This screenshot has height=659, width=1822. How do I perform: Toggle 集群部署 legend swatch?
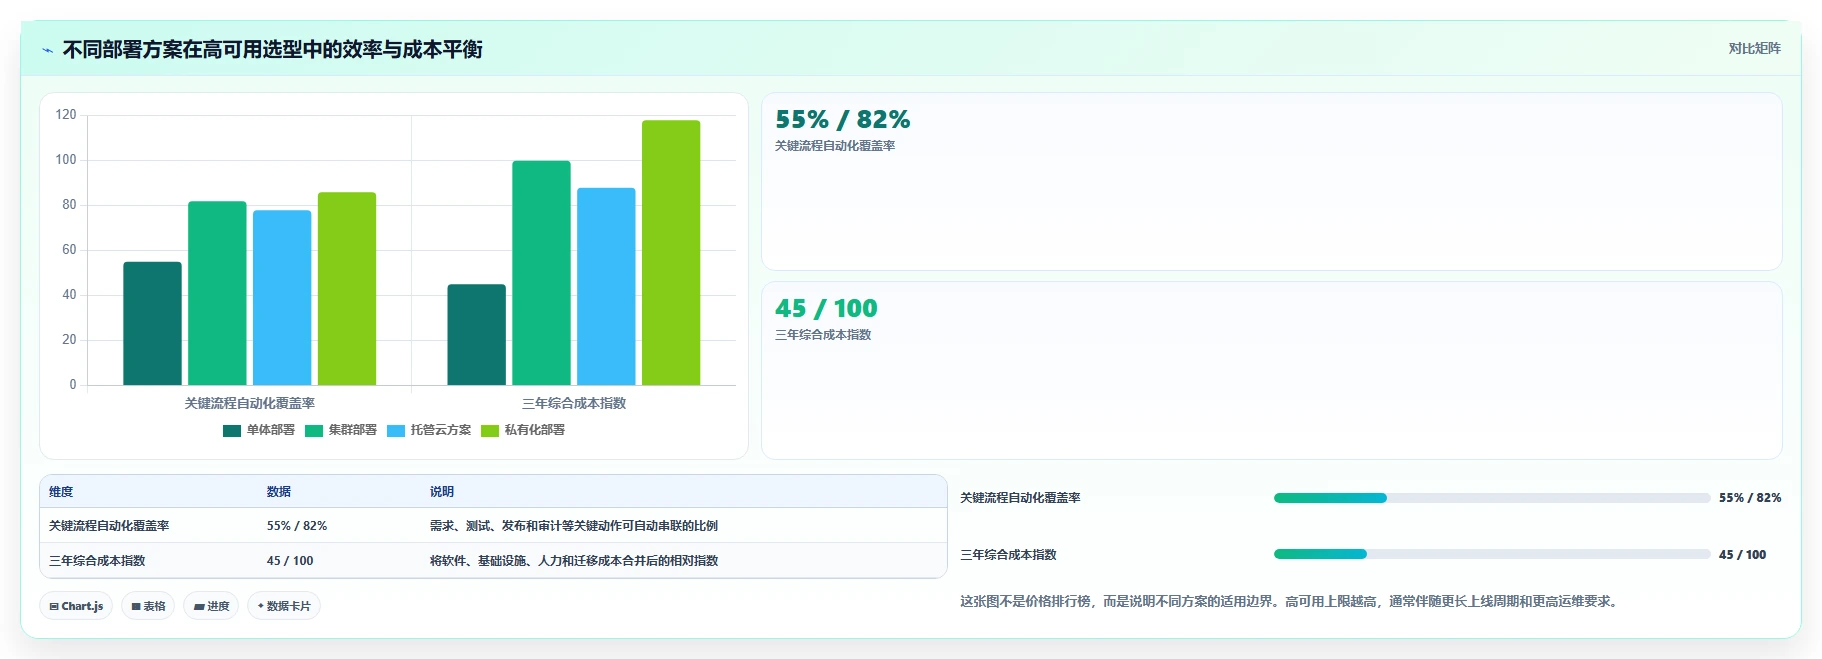(314, 431)
